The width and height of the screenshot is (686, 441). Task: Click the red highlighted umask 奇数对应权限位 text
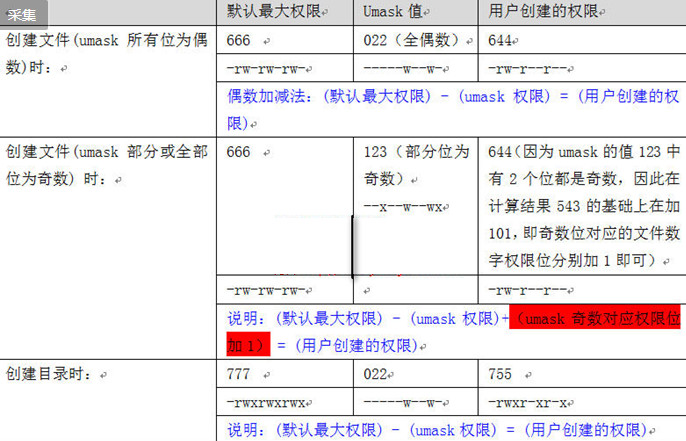pyautogui.click(x=596, y=319)
